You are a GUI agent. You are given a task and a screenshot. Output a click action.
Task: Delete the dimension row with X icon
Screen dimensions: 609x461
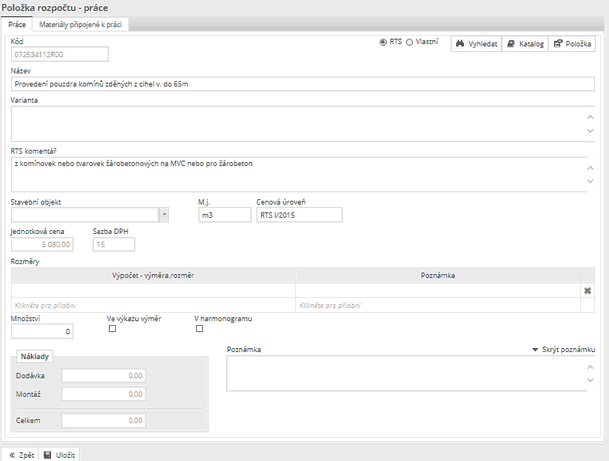(587, 291)
